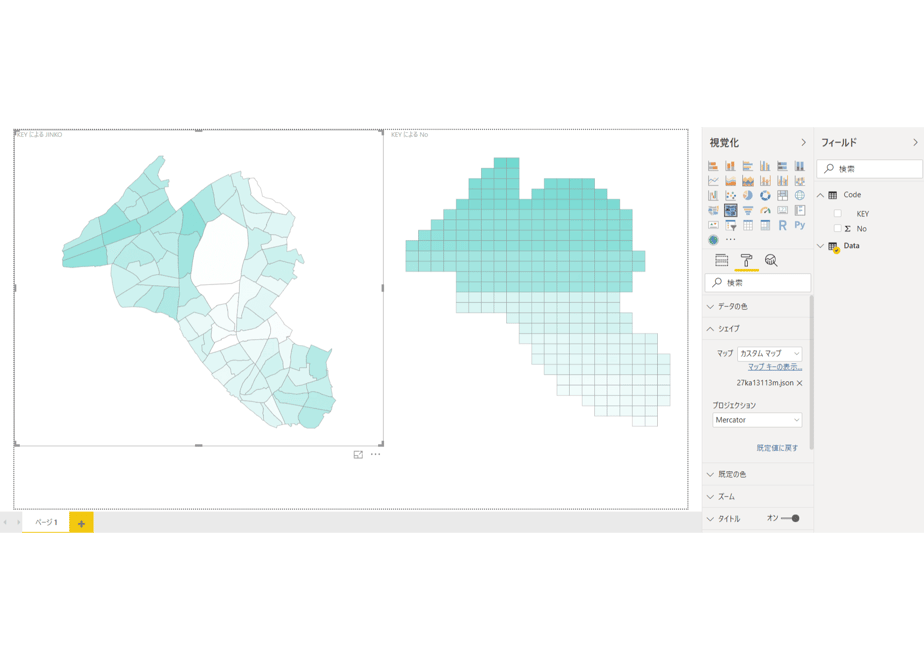The image size is (924, 660).
Task: Click focus mode icon below left map
Action: pyautogui.click(x=358, y=454)
